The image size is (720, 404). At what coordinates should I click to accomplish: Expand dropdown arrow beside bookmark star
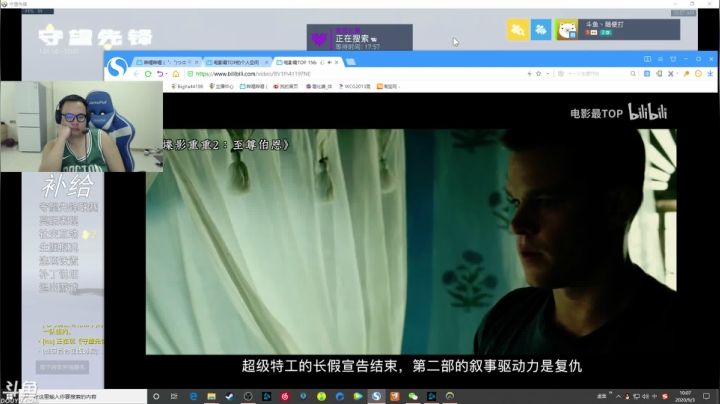click(548, 74)
